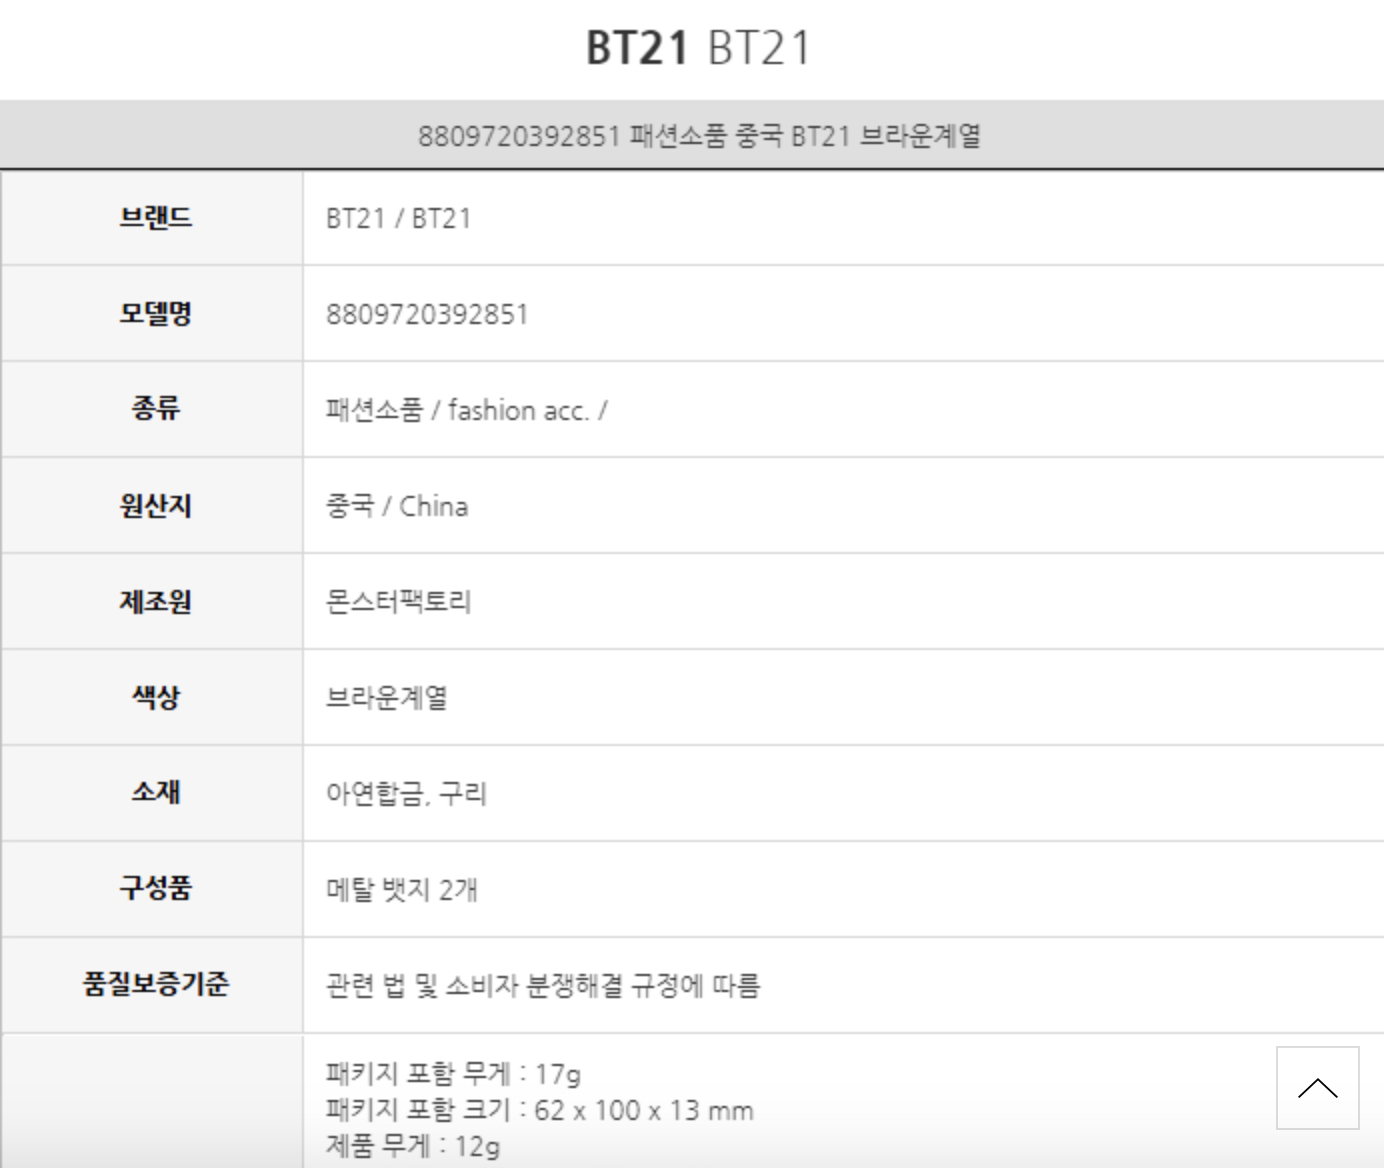This screenshot has width=1384, height=1168.
Task: Click the BT21 / BT21 brand value
Action: pyautogui.click(x=398, y=218)
